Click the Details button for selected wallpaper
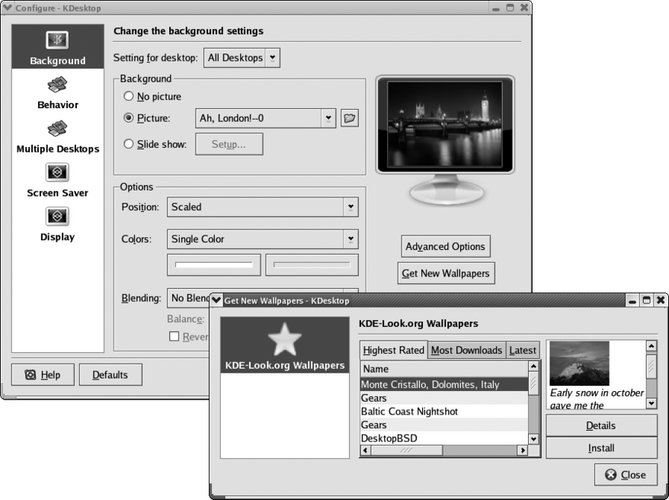The width and height of the screenshot is (669, 500). [x=601, y=425]
